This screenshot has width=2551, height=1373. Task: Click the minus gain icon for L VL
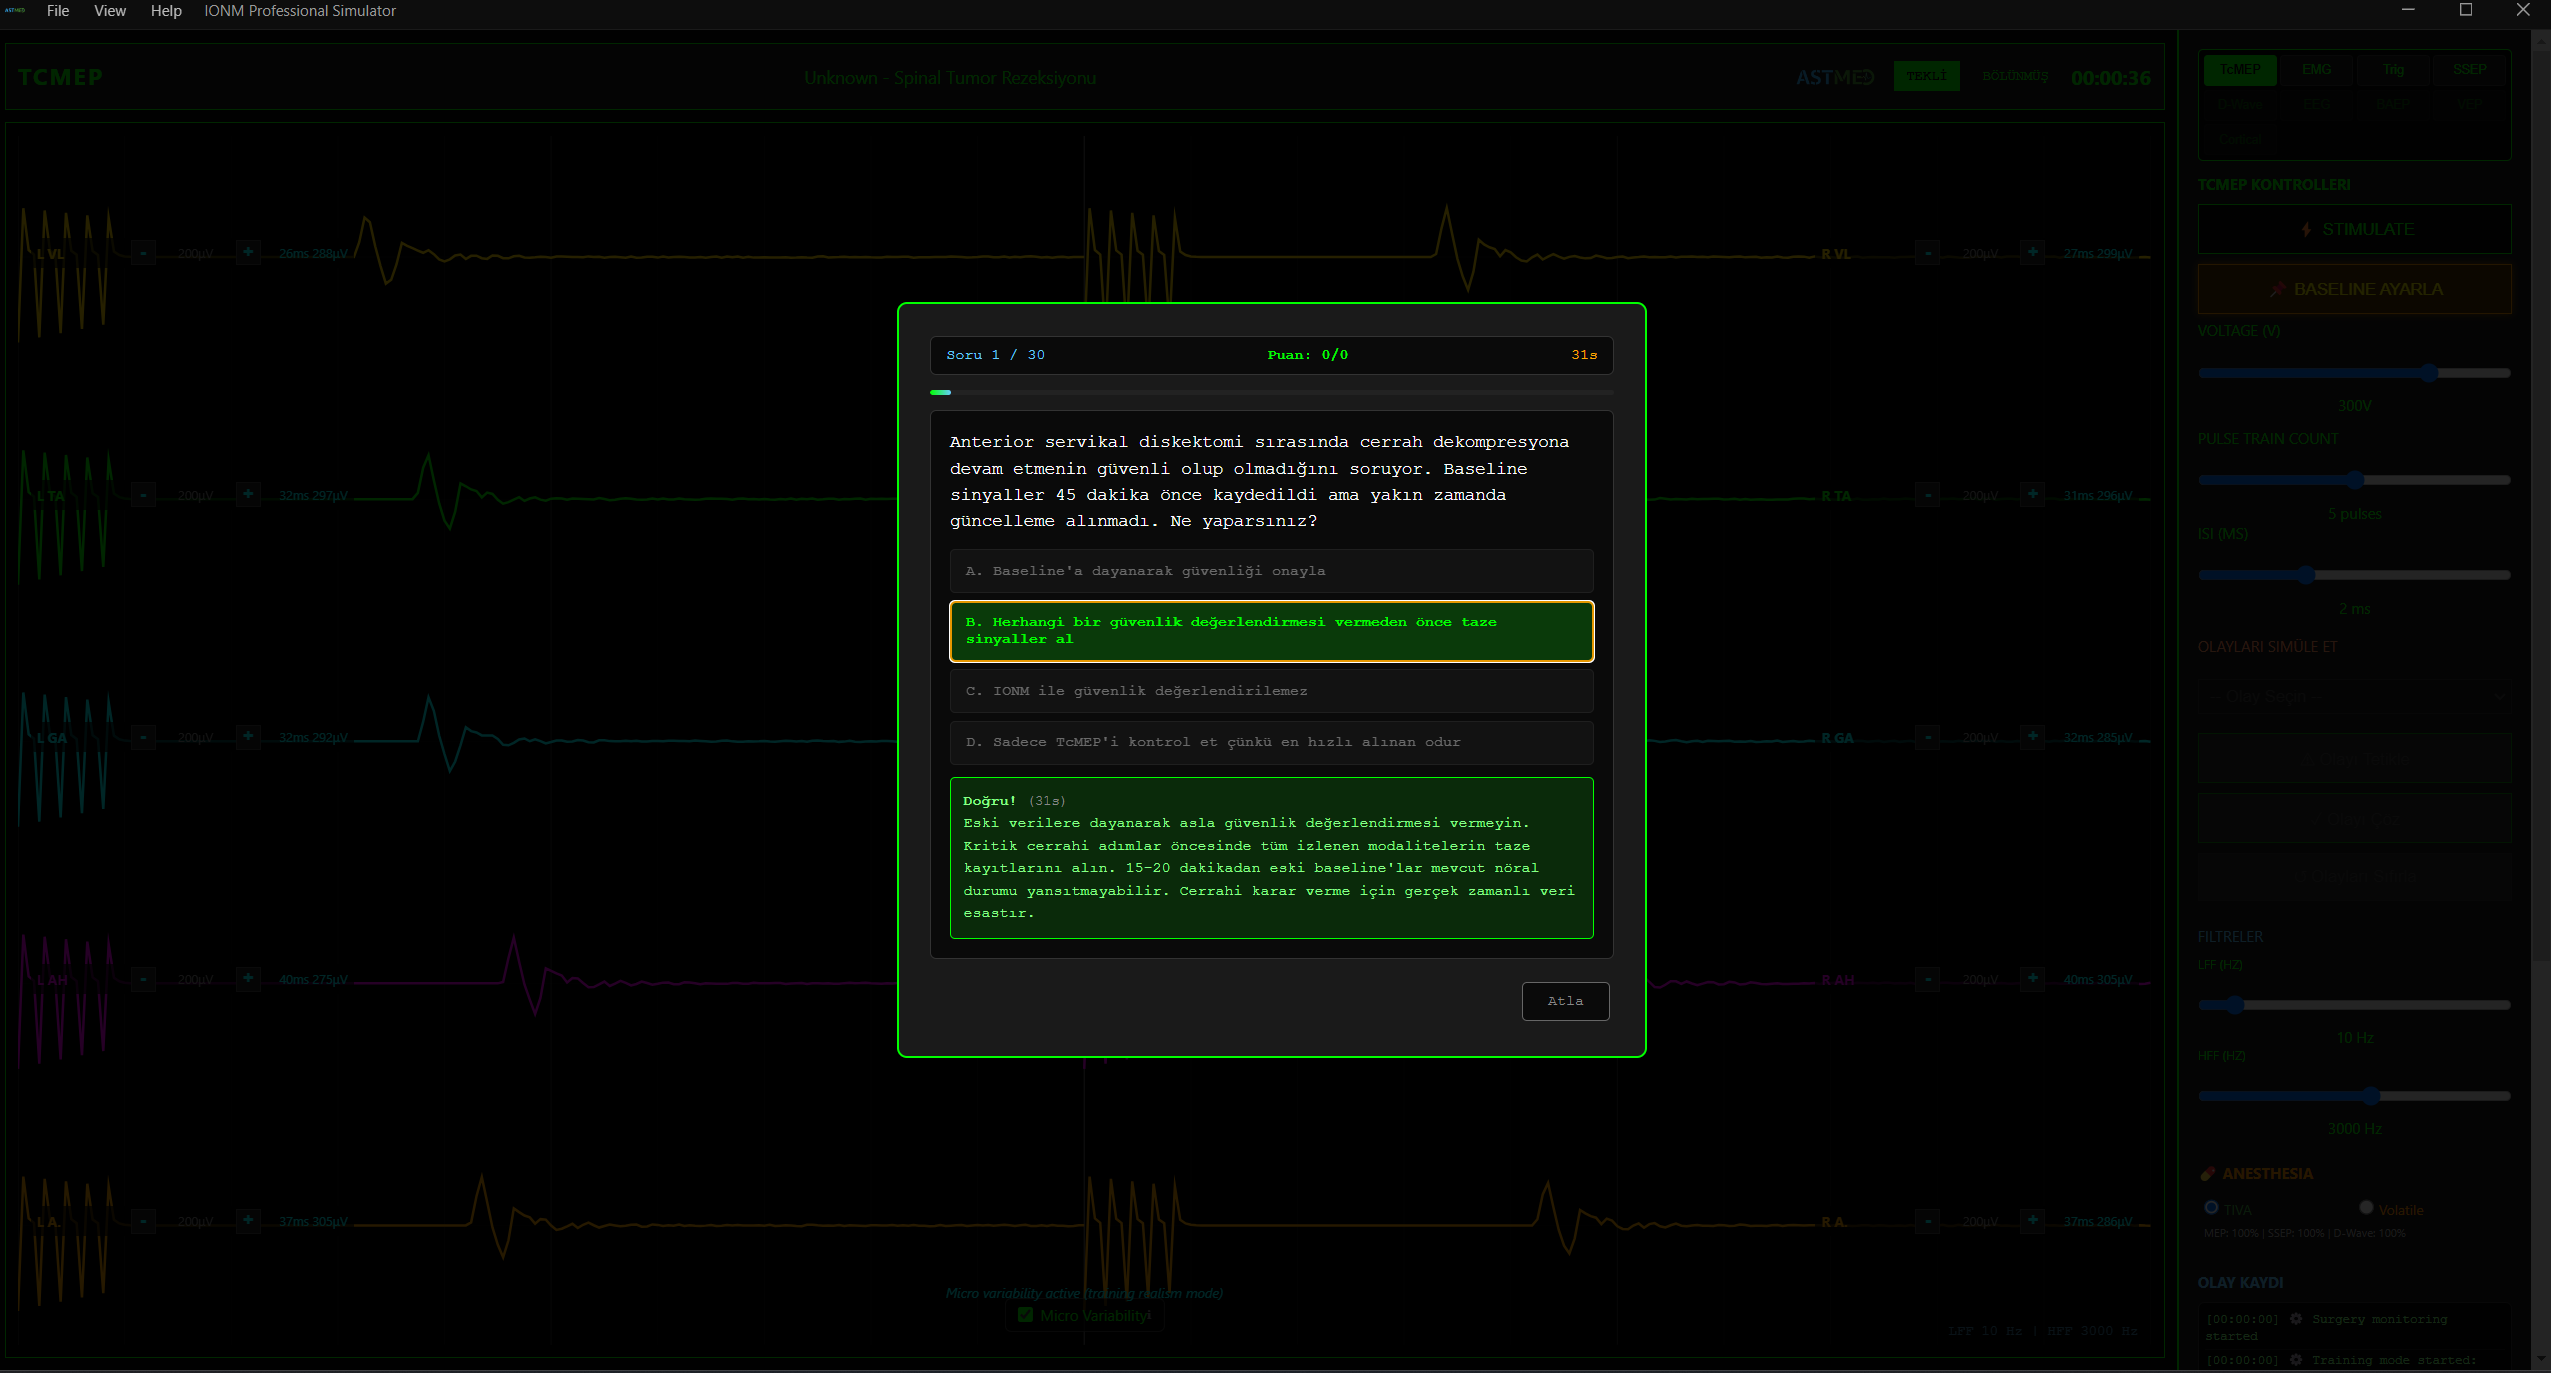click(144, 253)
